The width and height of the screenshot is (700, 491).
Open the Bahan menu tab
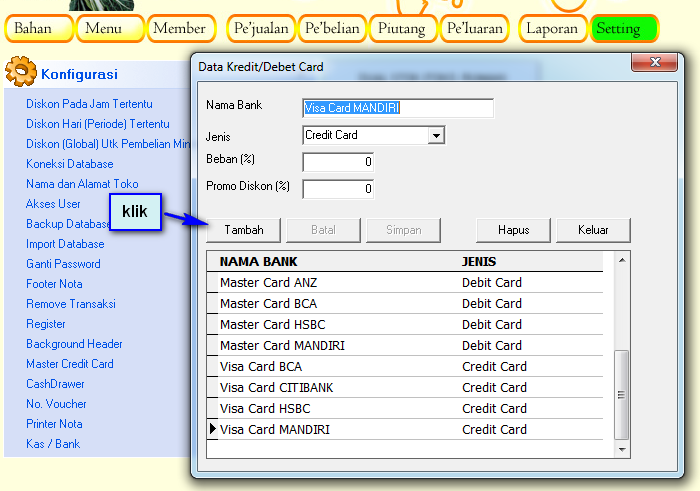(38, 29)
